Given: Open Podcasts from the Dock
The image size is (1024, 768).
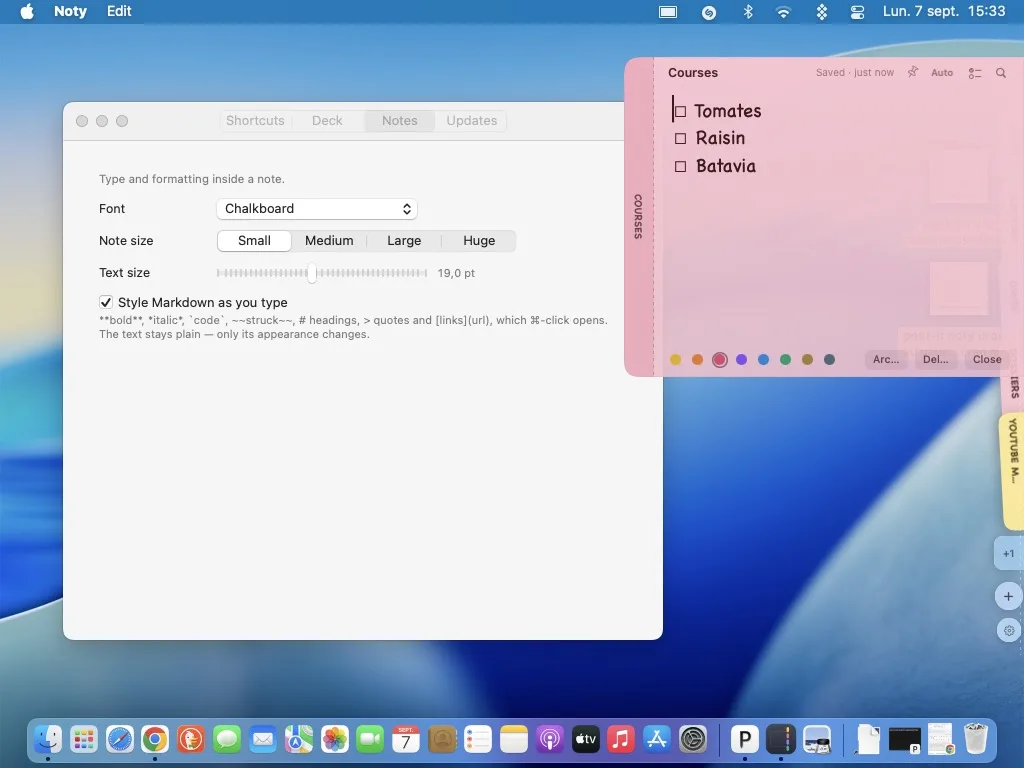Looking at the screenshot, I should click(549, 739).
